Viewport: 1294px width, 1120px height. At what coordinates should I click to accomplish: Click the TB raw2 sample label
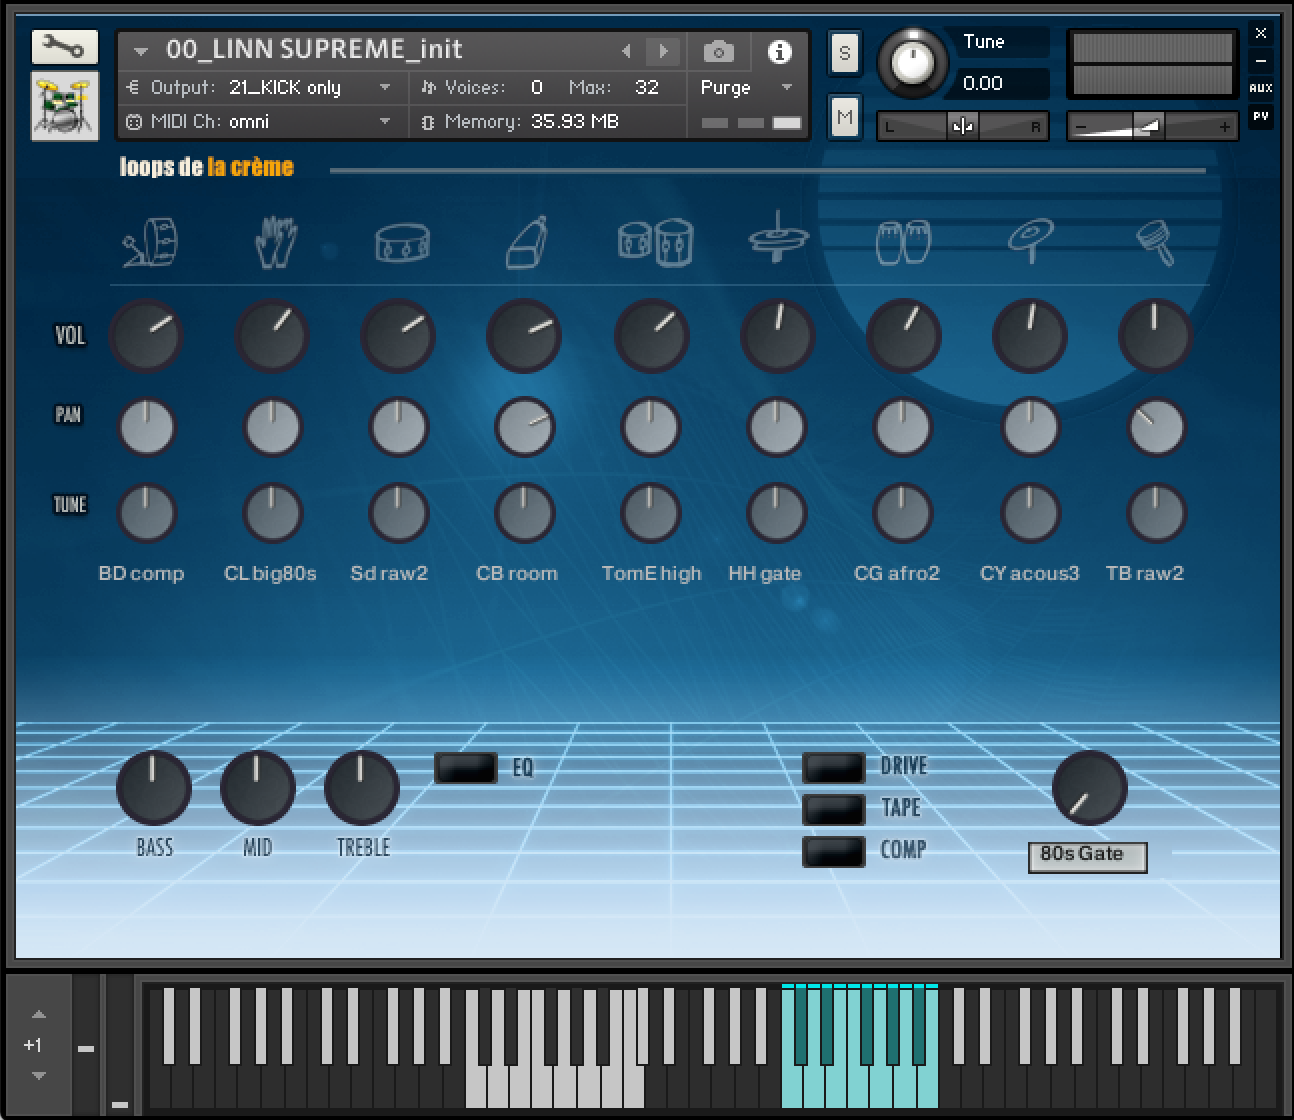1145,574
